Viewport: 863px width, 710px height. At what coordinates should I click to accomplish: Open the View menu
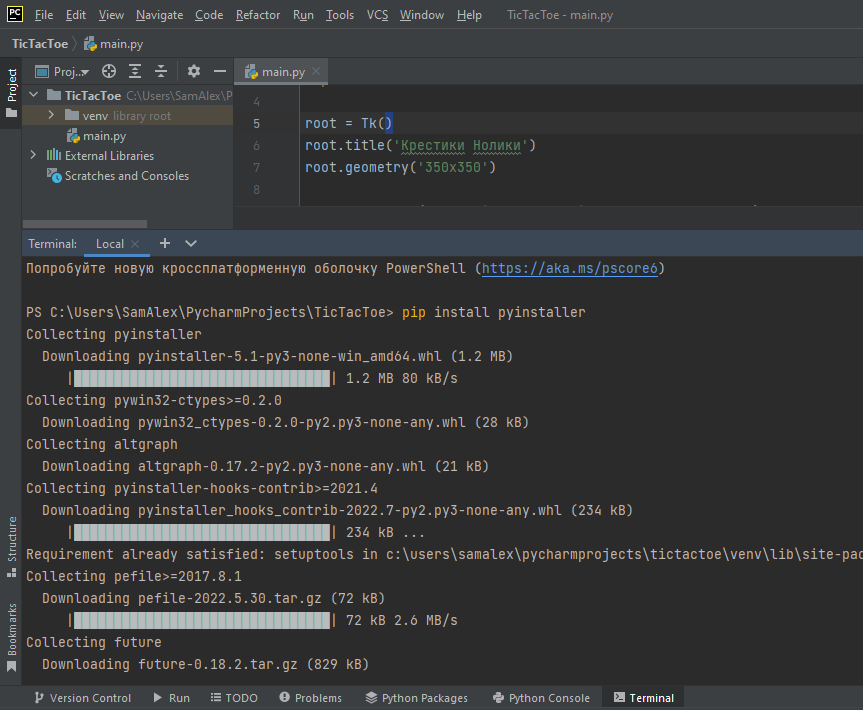[111, 15]
